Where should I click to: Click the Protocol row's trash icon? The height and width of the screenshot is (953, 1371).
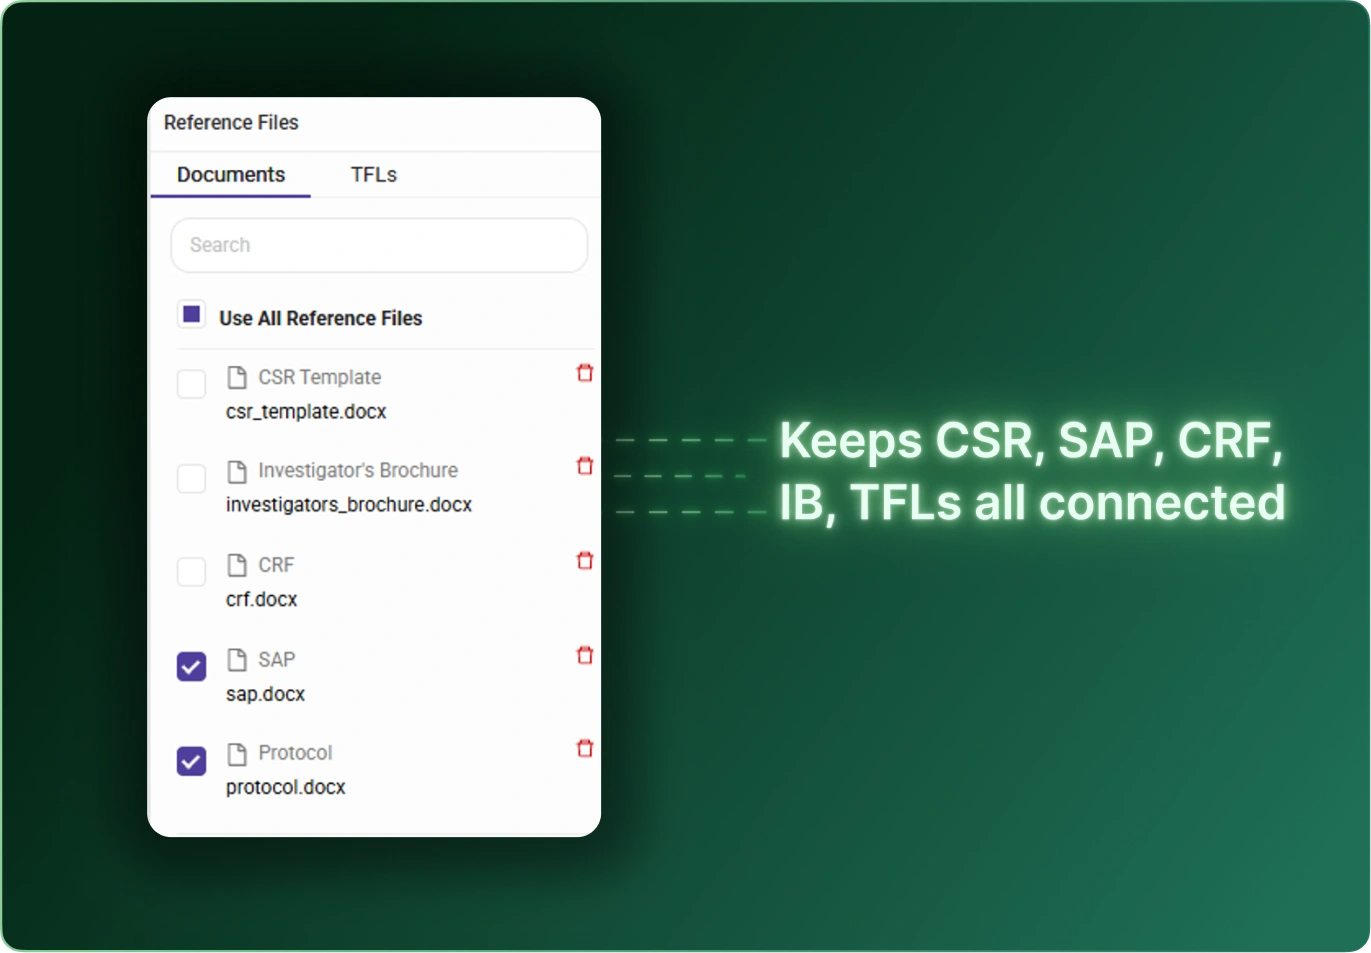point(585,748)
